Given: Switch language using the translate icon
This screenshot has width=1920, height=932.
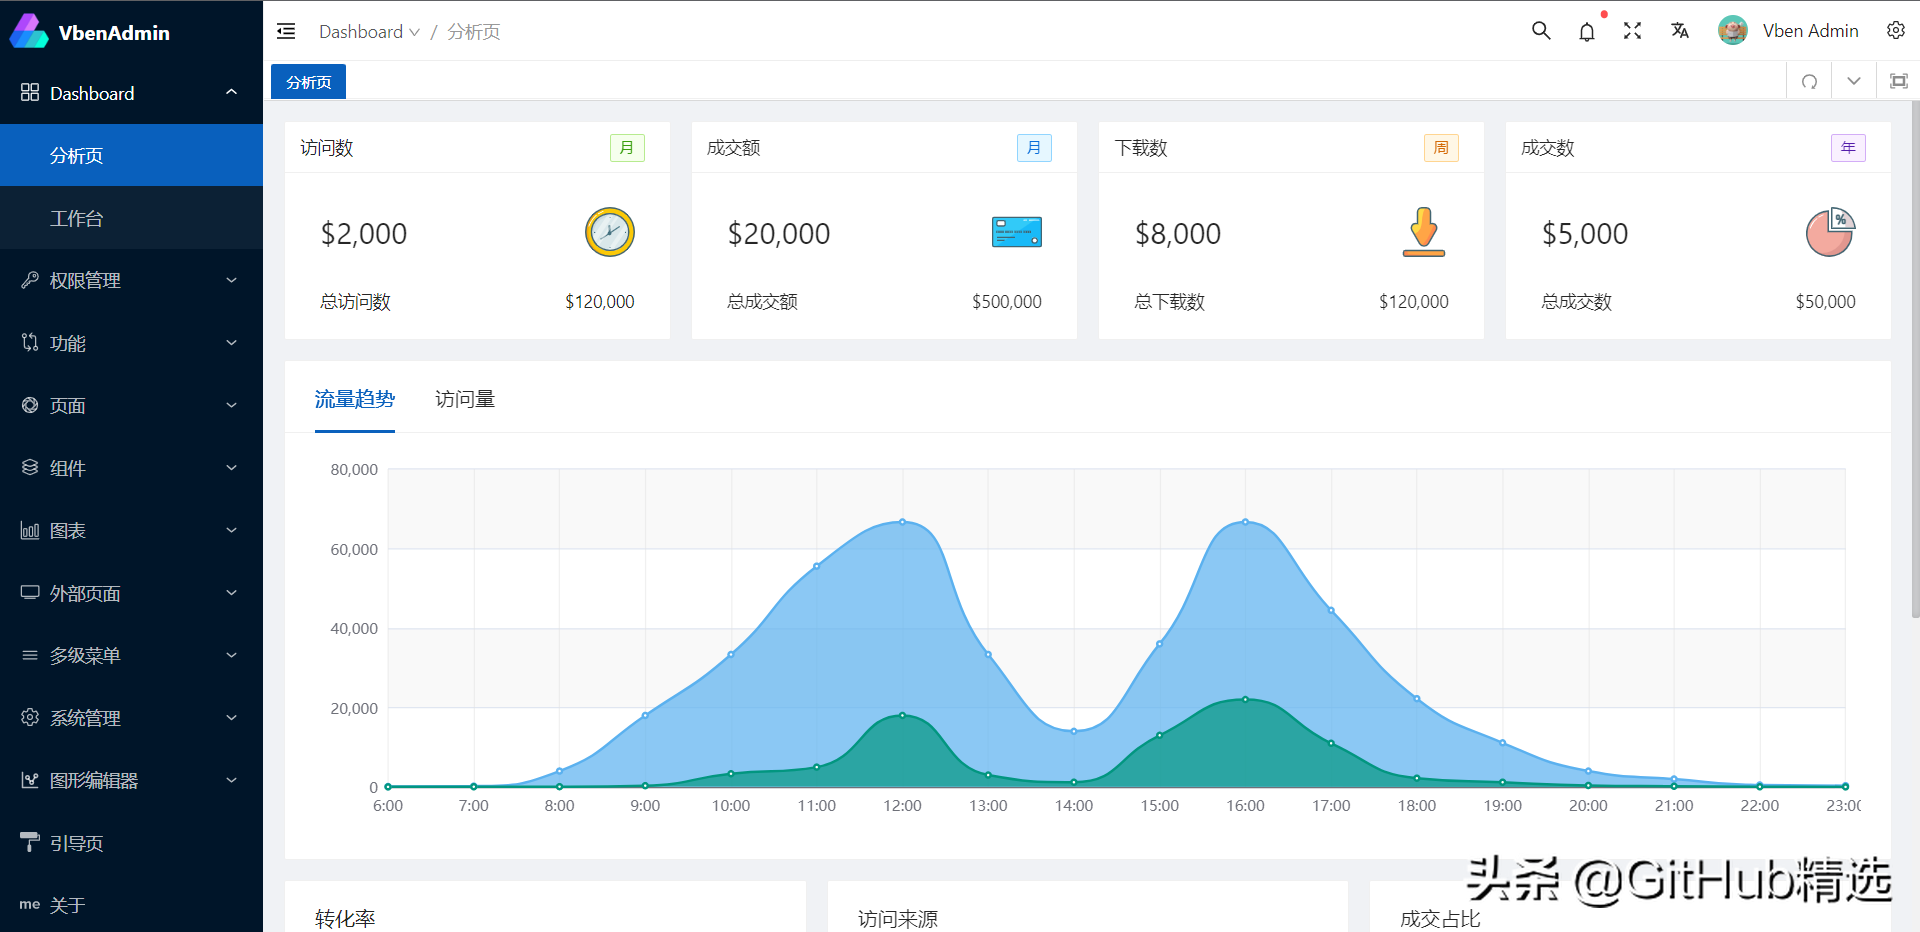Looking at the screenshot, I should coord(1679,31).
